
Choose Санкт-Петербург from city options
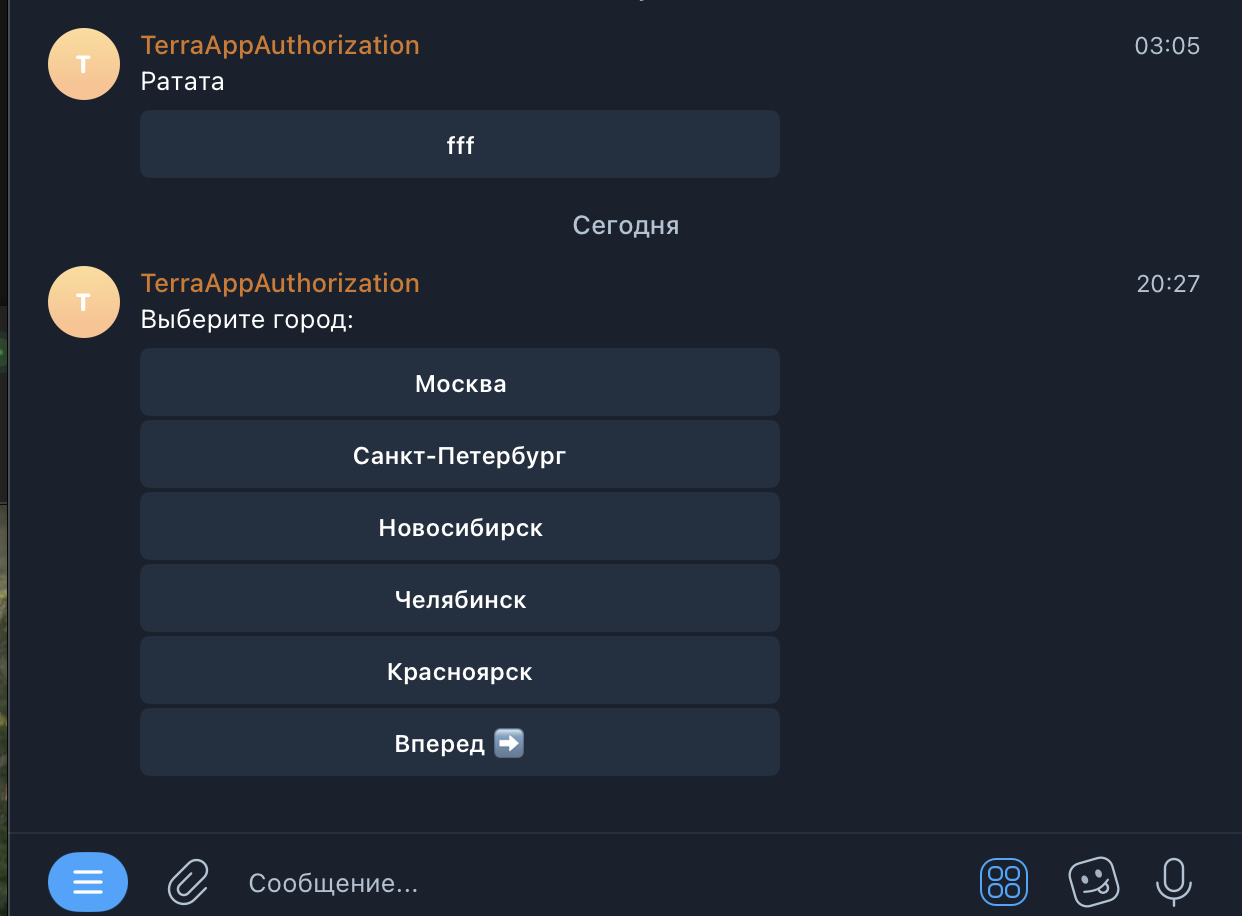coord(460,455)
